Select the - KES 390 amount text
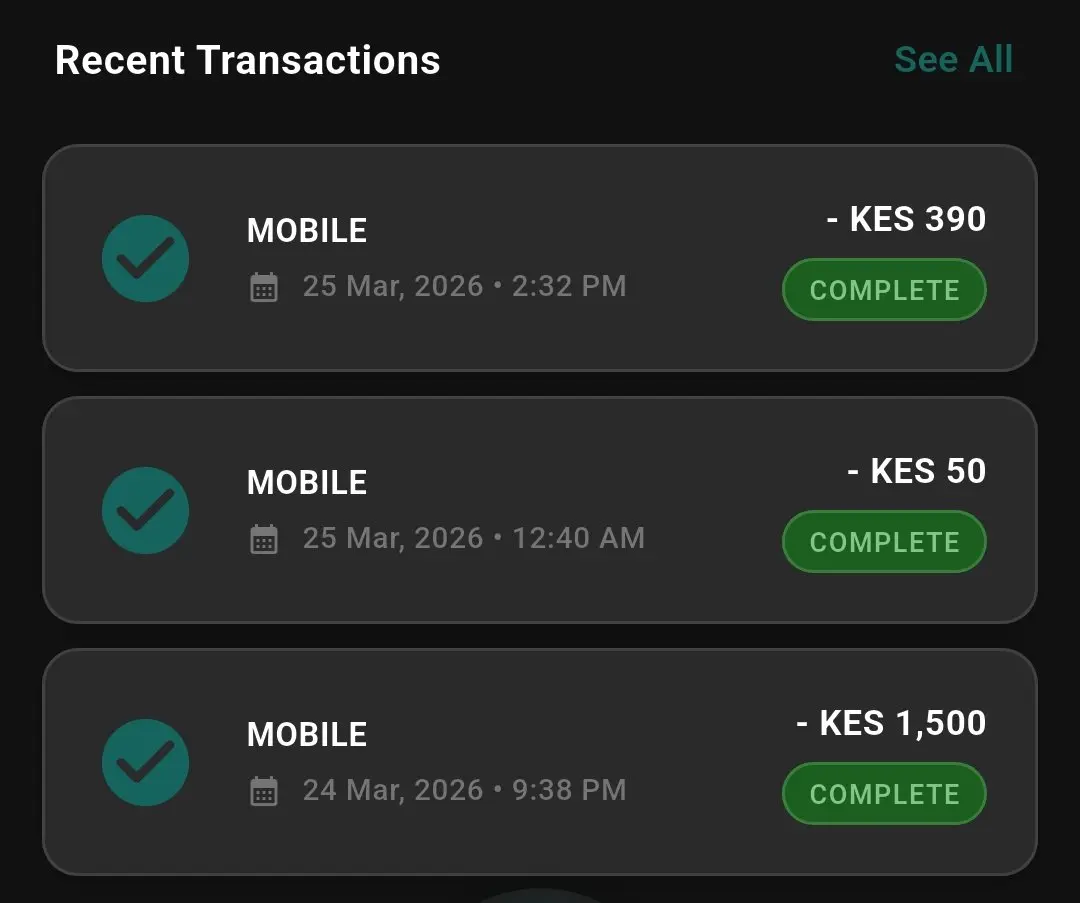The image size is (1080, 903). coord(906,219)
